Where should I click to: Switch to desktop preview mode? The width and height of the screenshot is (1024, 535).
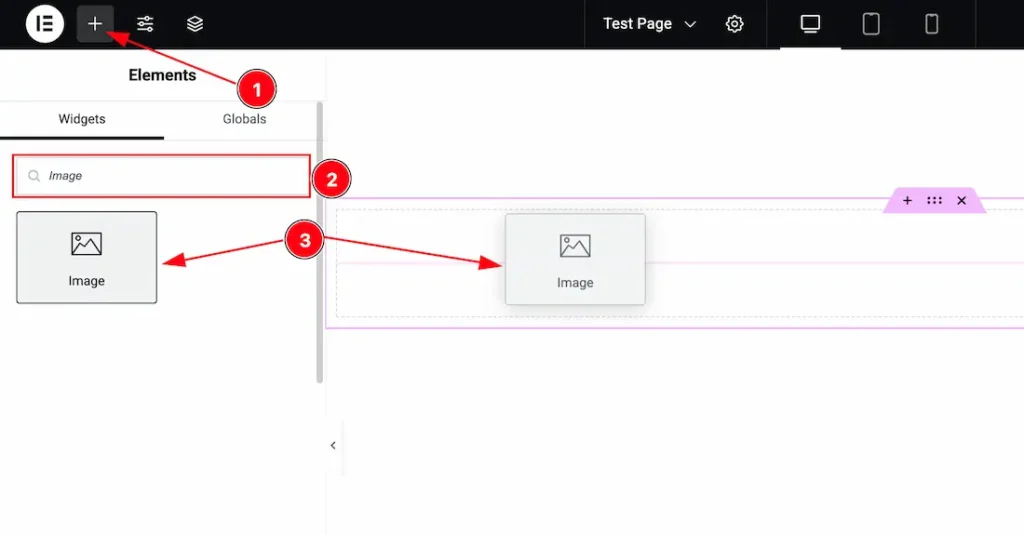(810, 24)
